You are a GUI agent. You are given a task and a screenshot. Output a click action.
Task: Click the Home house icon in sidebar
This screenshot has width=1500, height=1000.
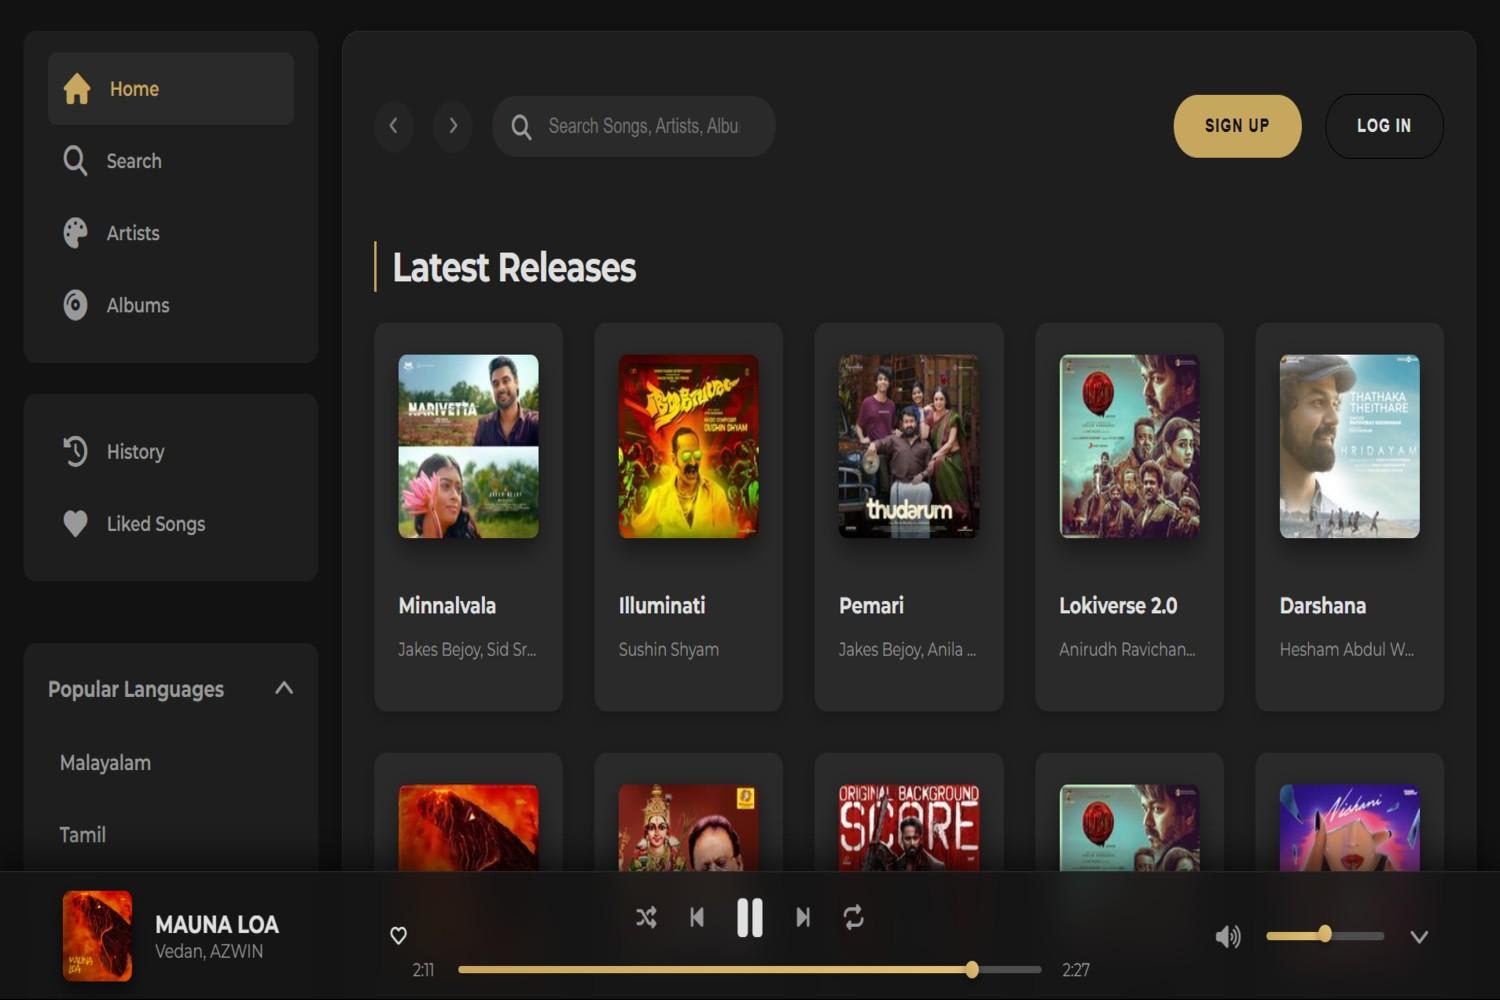77,89
